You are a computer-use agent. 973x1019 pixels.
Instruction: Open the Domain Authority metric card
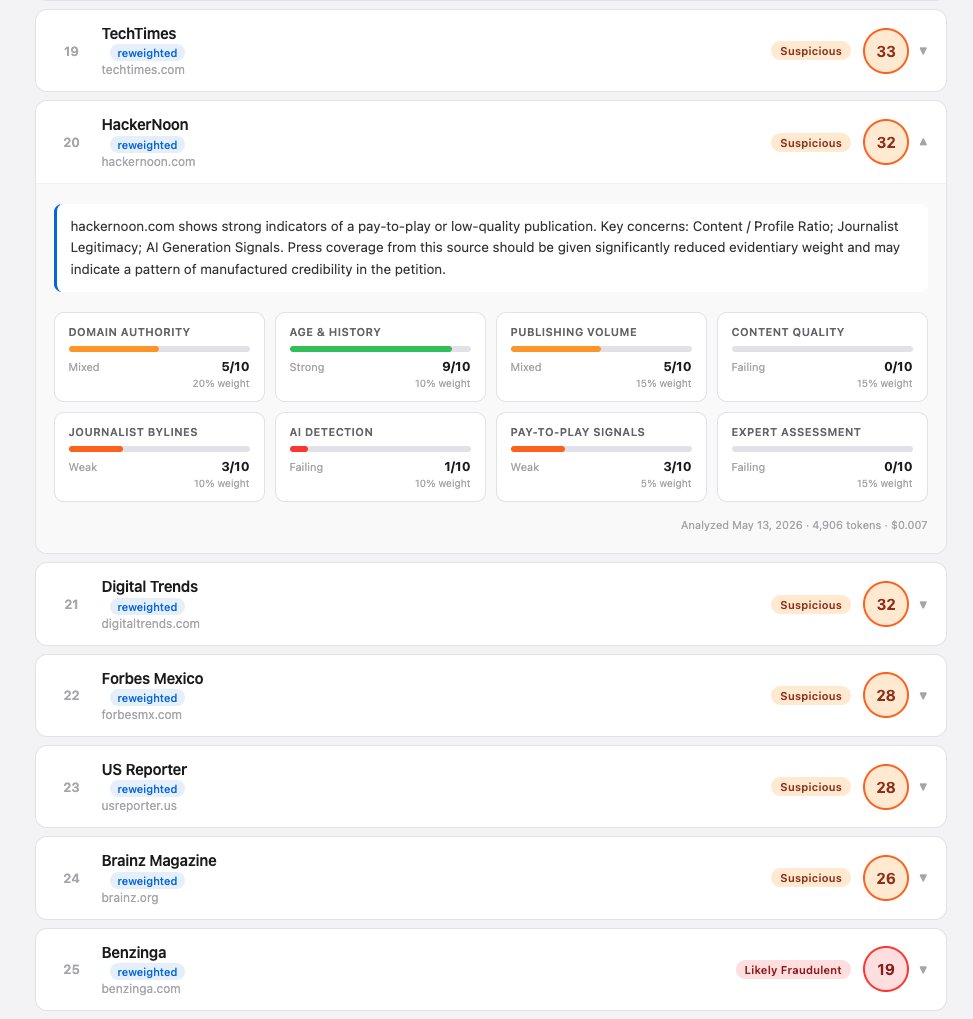pyautogui.click(x=159, y=357)
